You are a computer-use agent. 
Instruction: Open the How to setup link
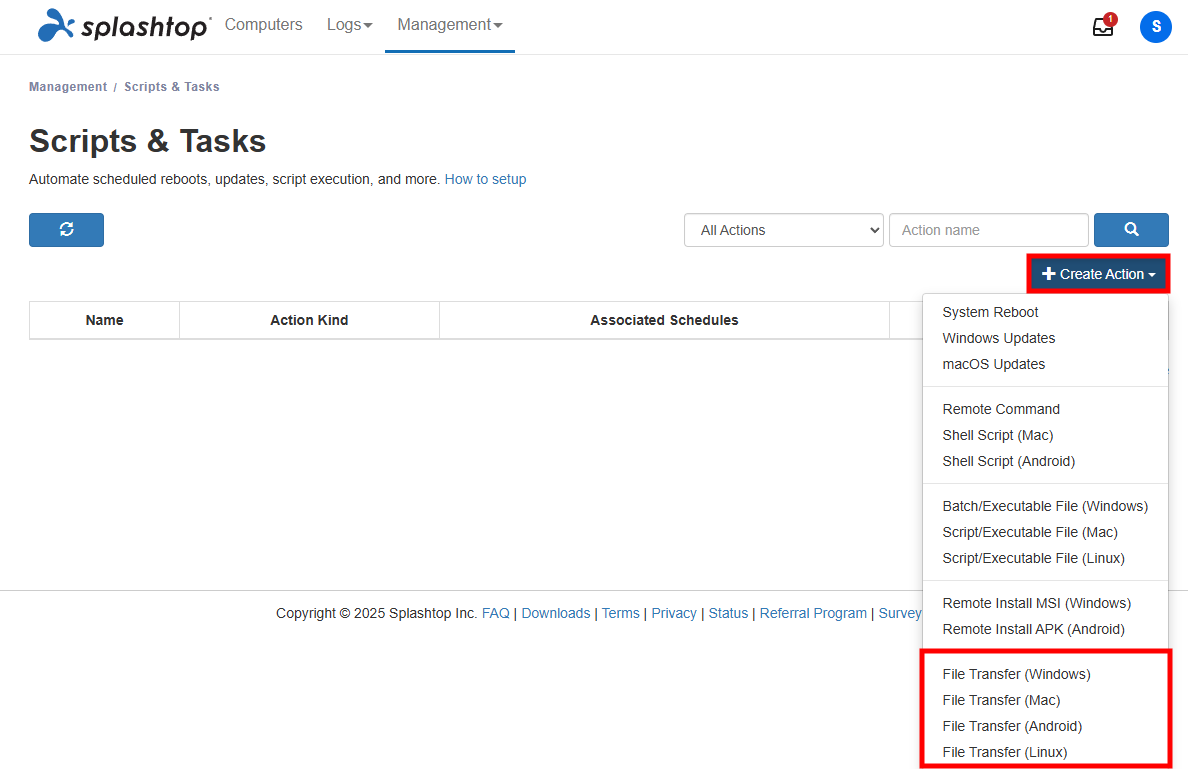pos(485,180)
